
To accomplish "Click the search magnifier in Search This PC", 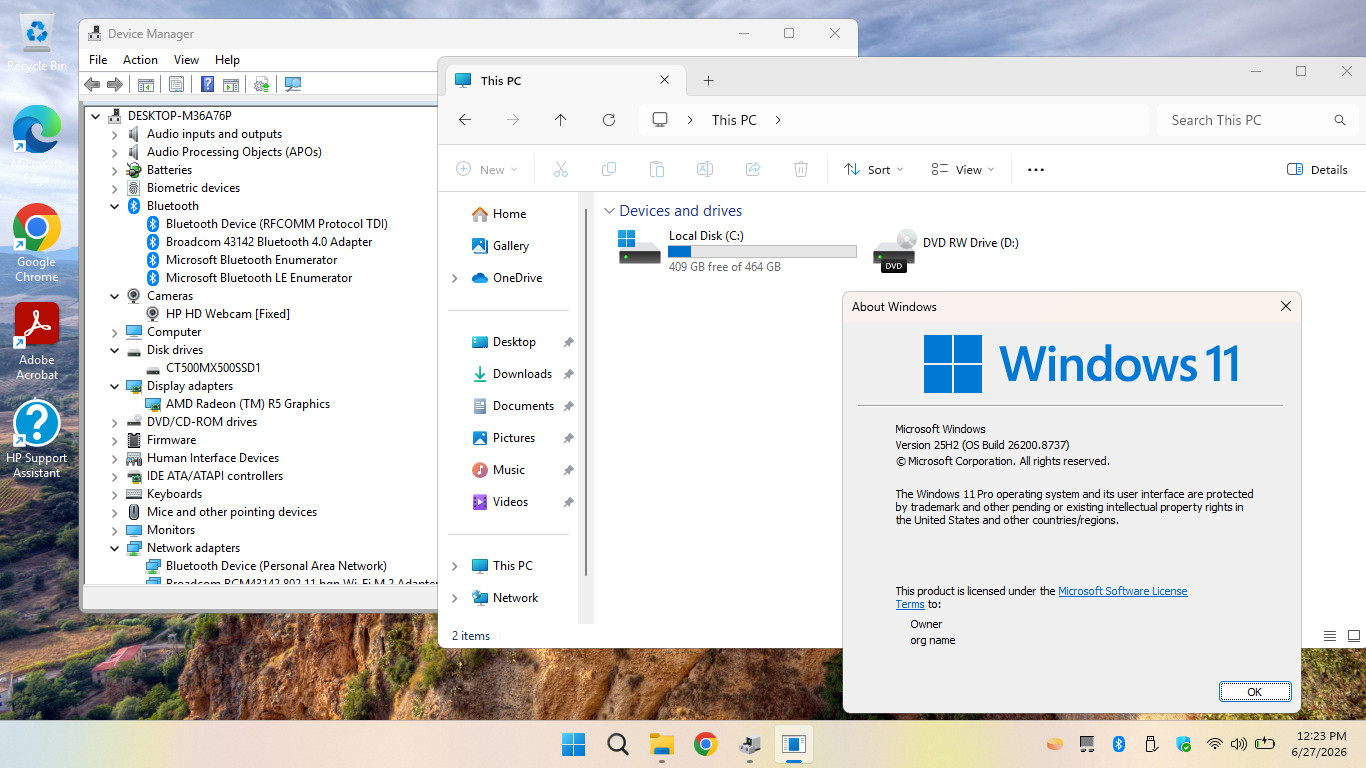I will click(x=1340, y=120).
